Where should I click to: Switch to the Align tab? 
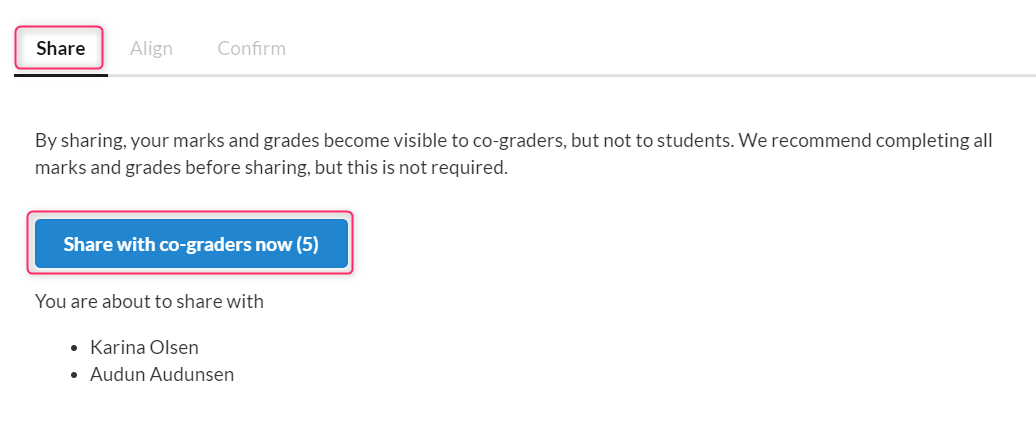(151, 48)
